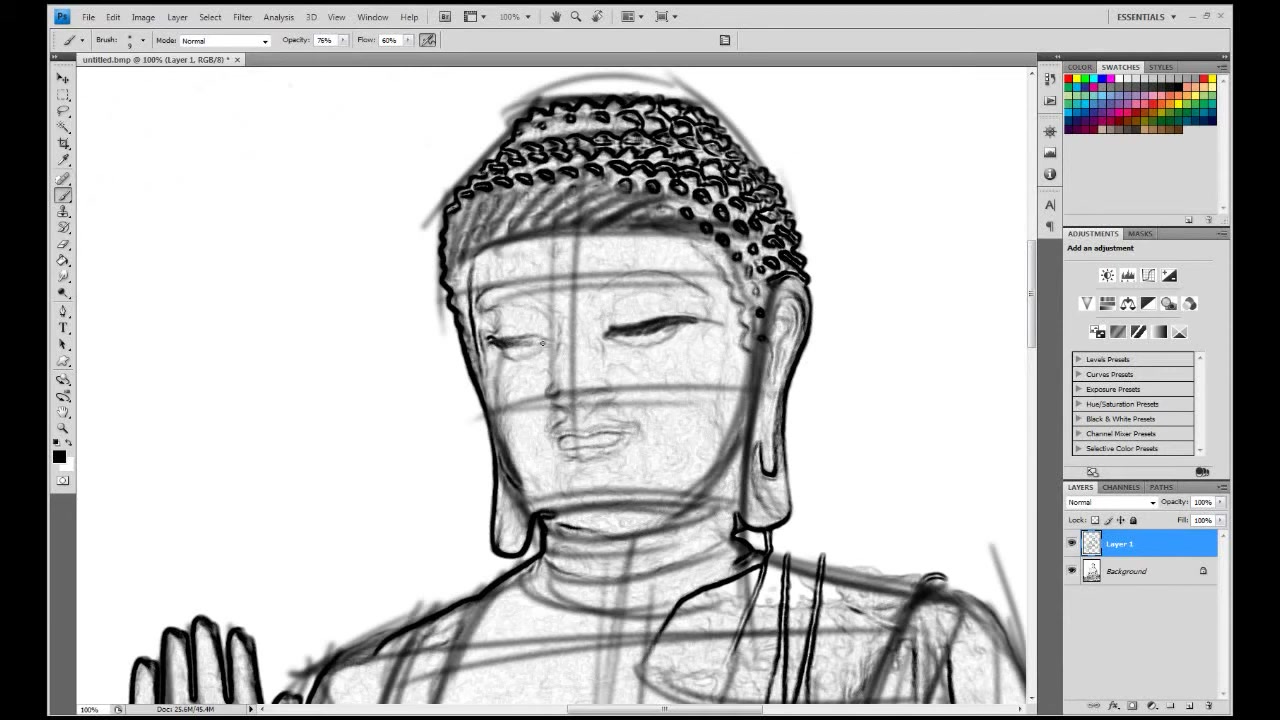1280x720 pixels.
Task: Select the Rectangular Marquee tool
Action: click(63, 95)
